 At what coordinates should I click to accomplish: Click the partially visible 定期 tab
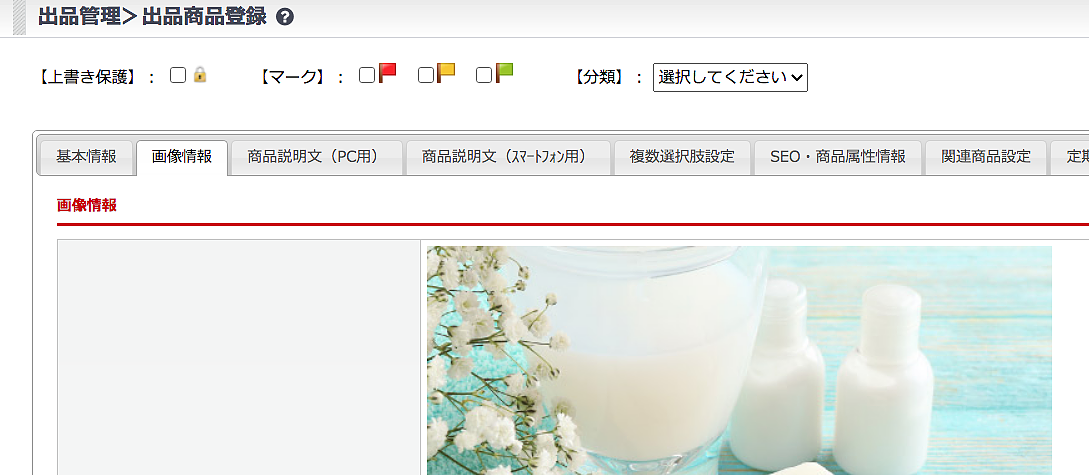[1070, 157]
